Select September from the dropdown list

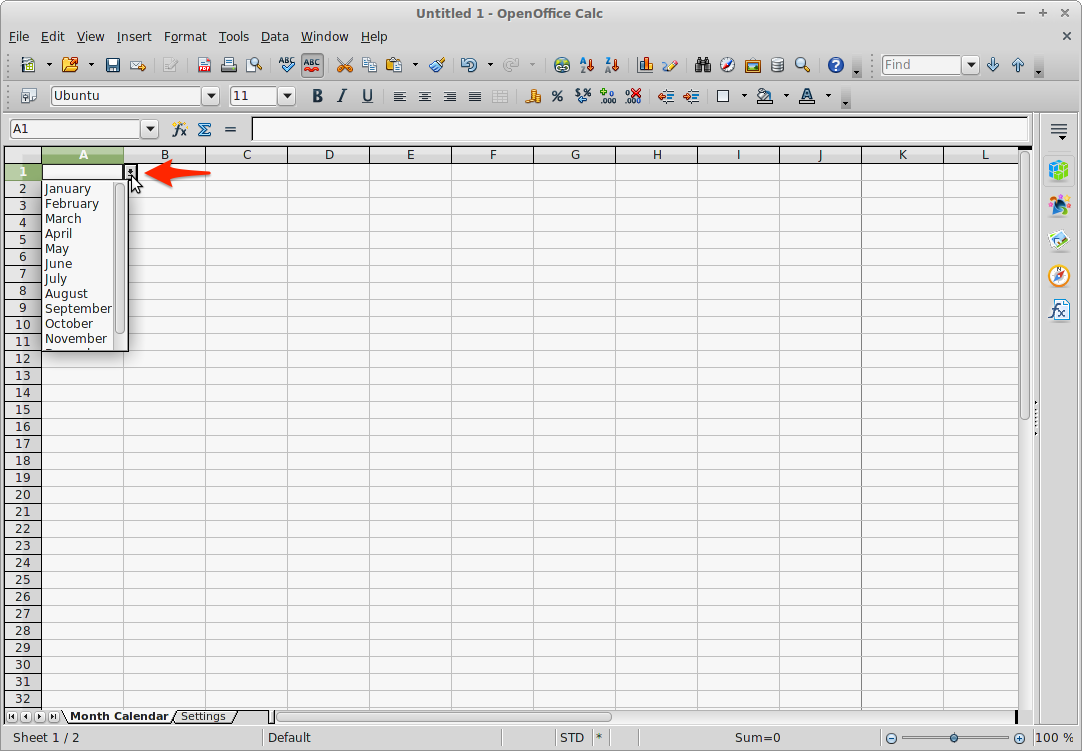tap(78, 309)
